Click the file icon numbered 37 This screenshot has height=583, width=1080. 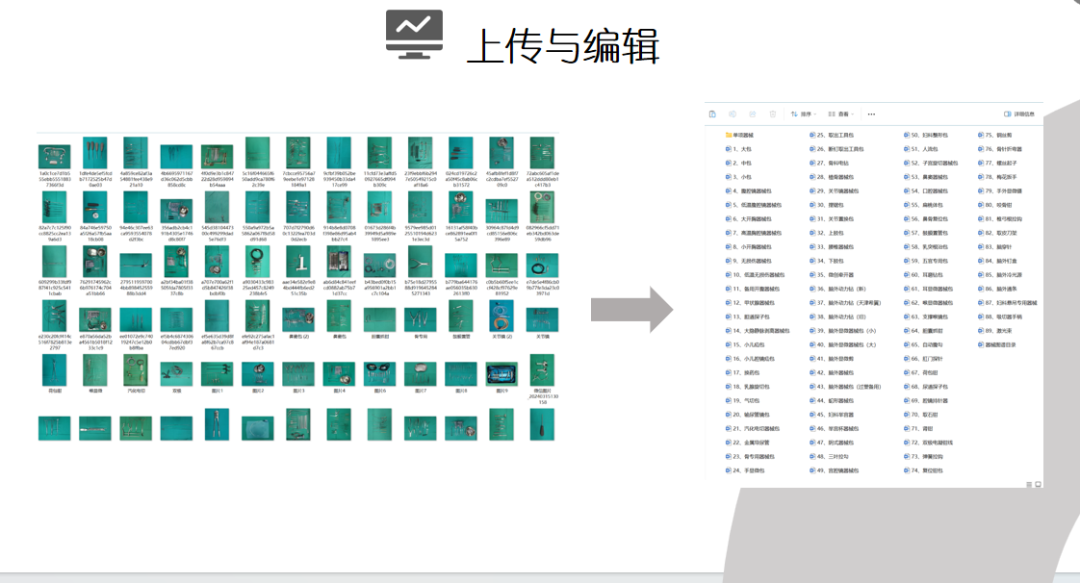pos(812,303)
